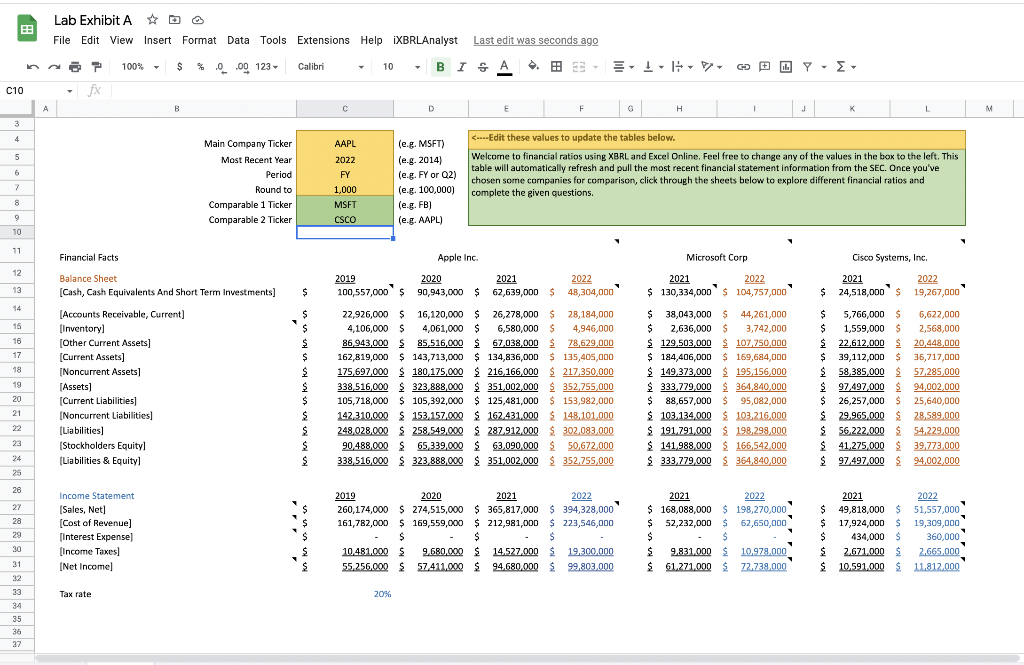Click the Move to folder icon
Viewport: 1024px width, 665px height.
174,20
